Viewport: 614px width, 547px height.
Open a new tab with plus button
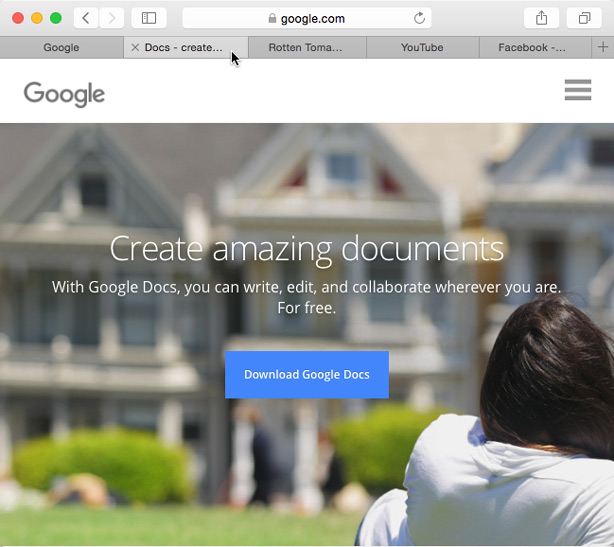[x=602, y=47]
